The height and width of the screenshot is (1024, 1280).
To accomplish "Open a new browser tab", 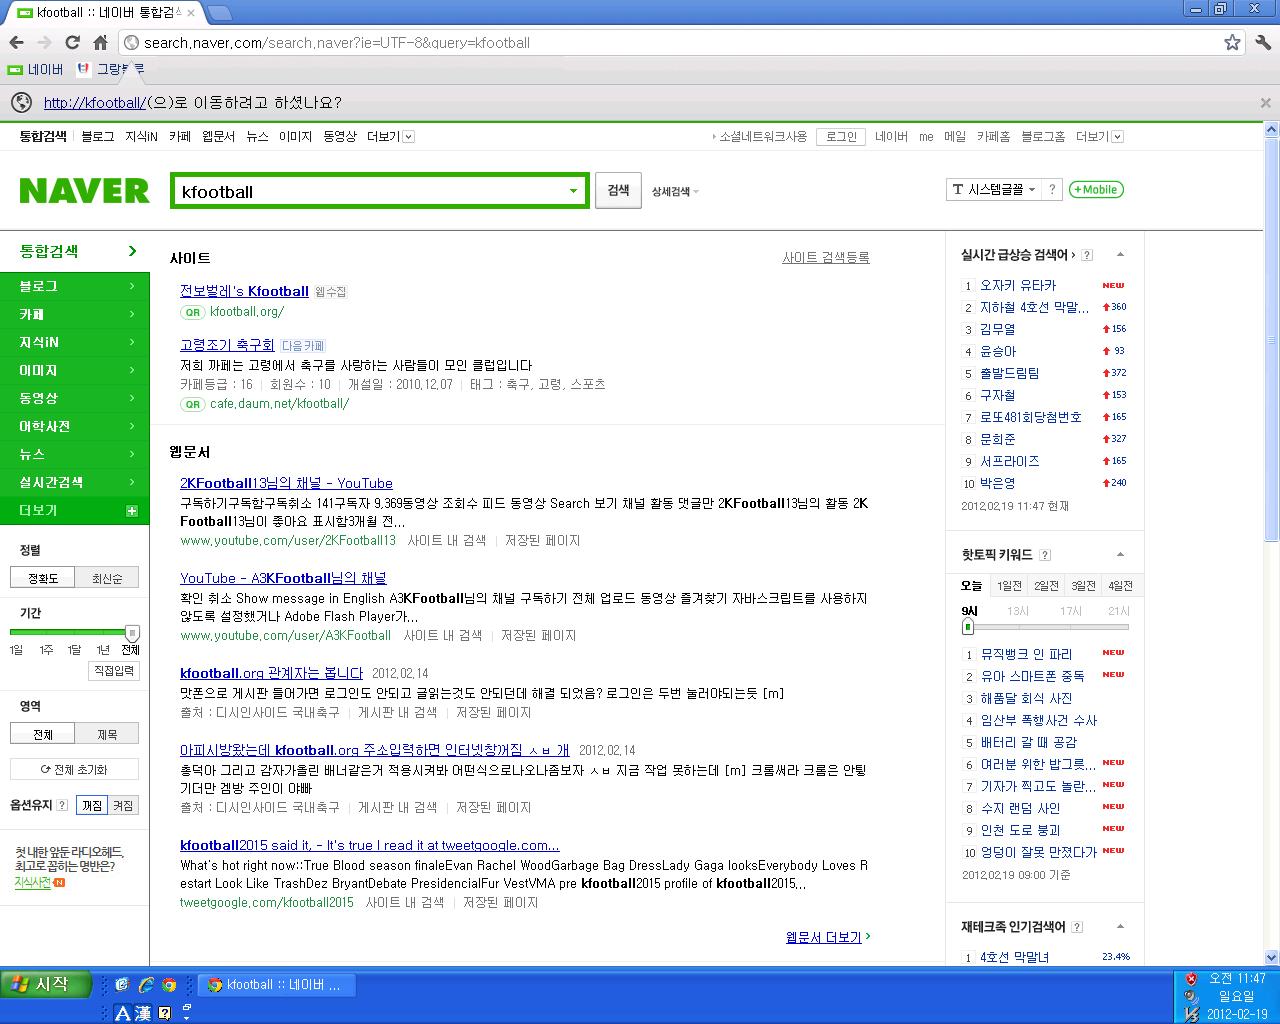I will [x=219, y=12].
